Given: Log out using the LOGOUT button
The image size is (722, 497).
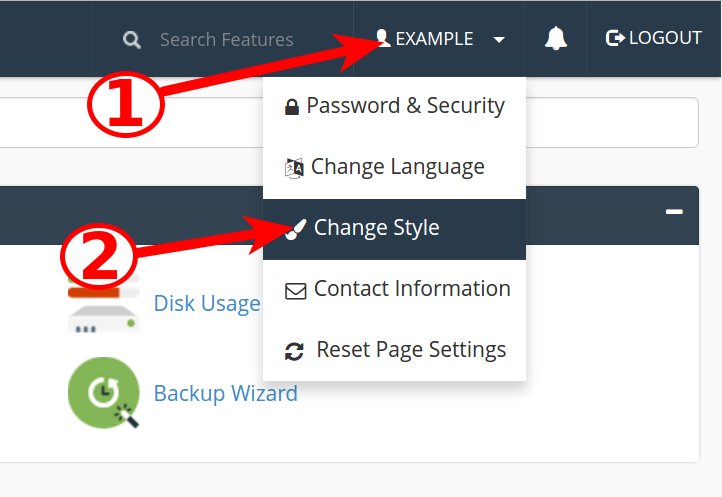Looking at the screenshot, I should [654, 38].
